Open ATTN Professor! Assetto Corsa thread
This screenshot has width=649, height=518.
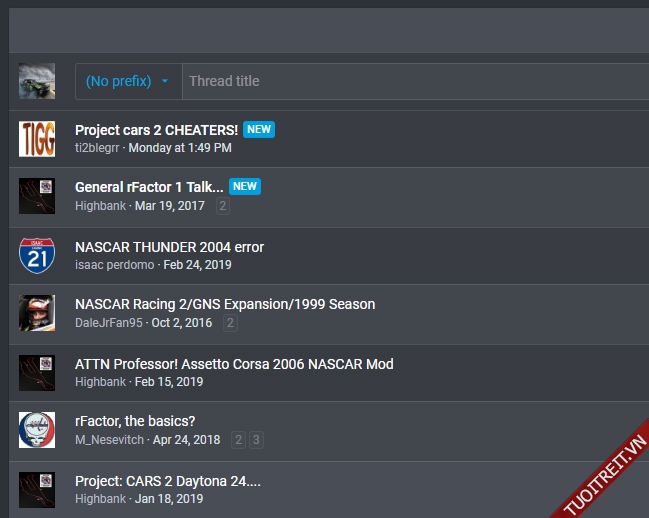click(234, 364)
